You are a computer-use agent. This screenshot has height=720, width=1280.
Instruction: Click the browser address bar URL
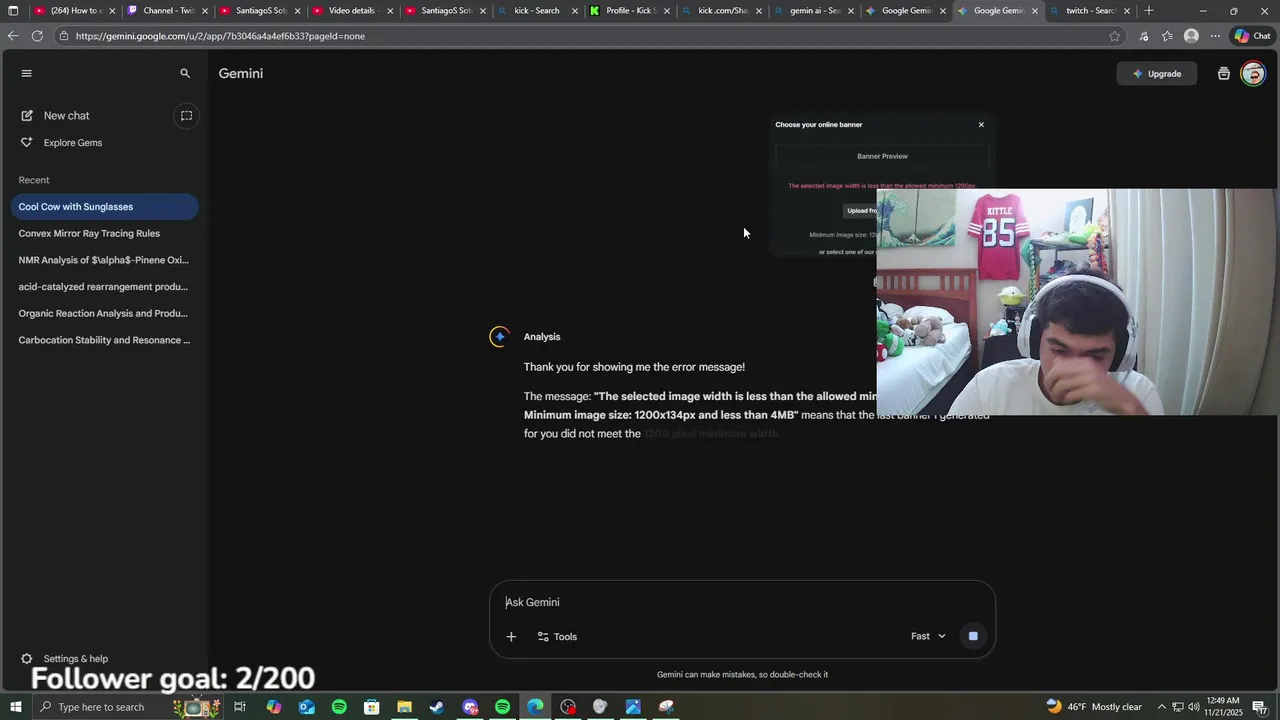point(220,36)
